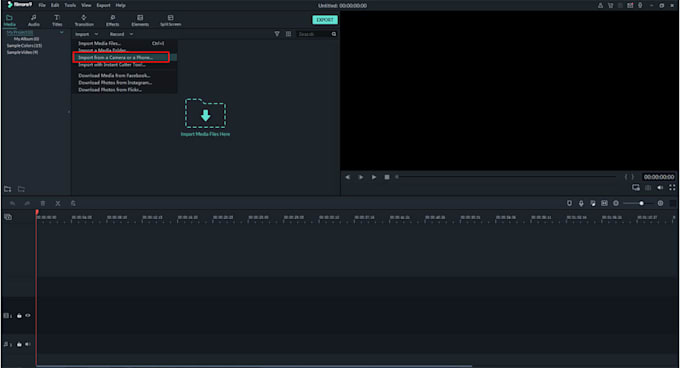Hide video track 1 with eye icon
Screen dimensions: 680x368
[28, 316]
